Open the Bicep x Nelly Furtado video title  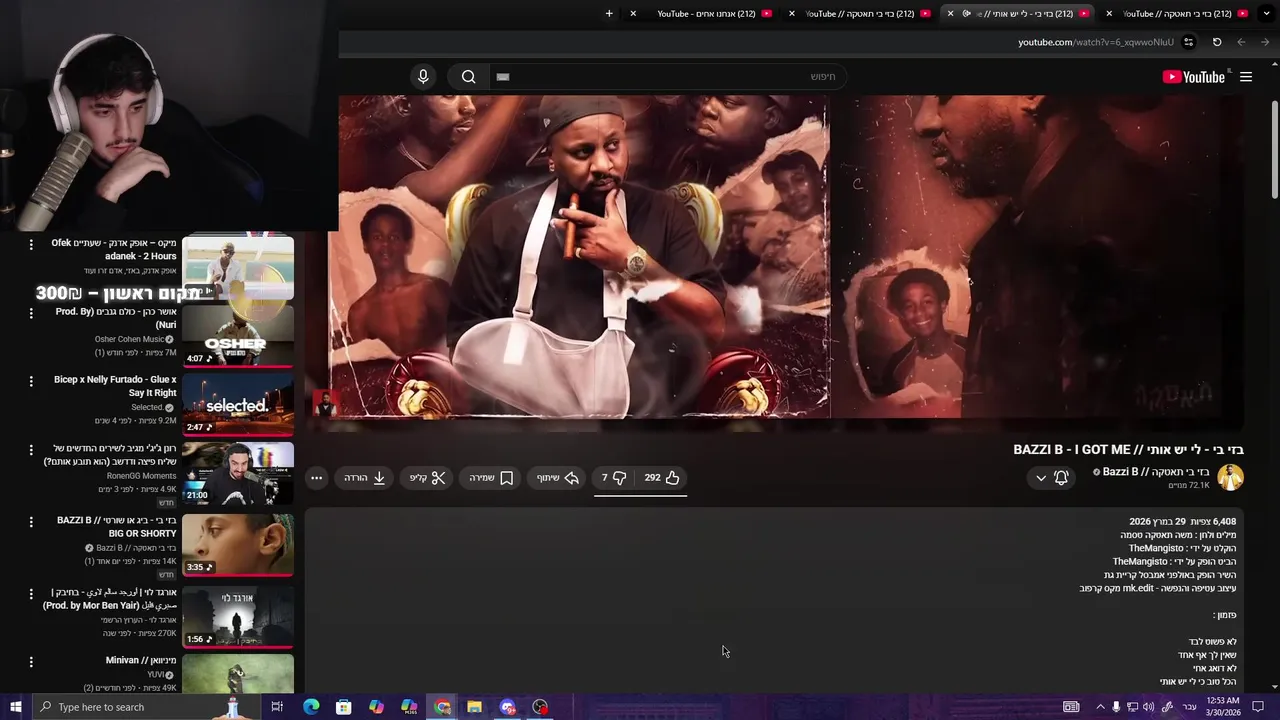click(115, 386)
